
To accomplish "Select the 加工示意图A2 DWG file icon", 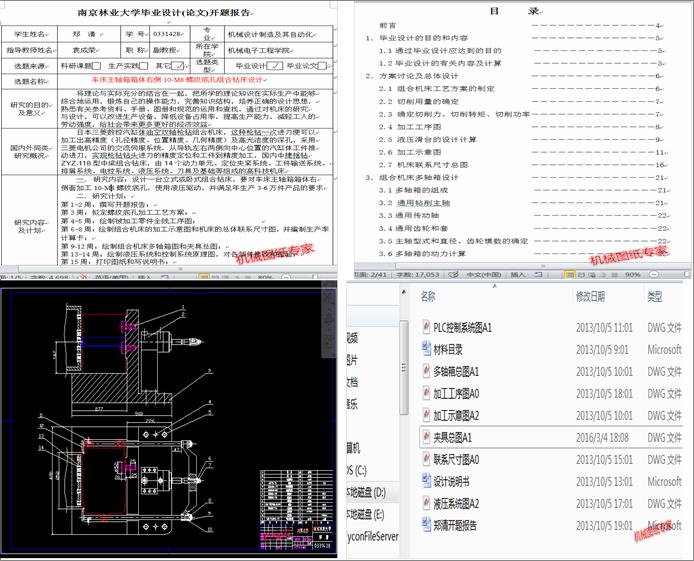I will (426, 415).
